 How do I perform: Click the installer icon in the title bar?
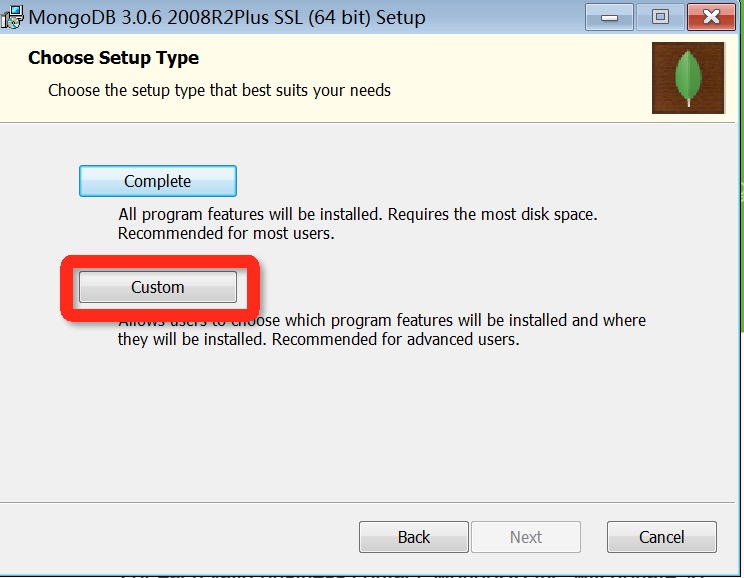click(x=12, y=18)
